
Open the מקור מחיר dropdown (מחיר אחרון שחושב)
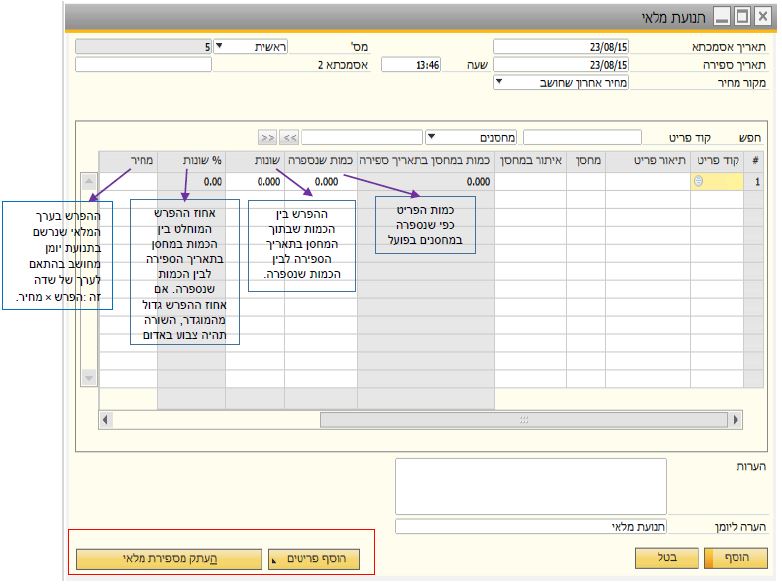click(499, 82)
